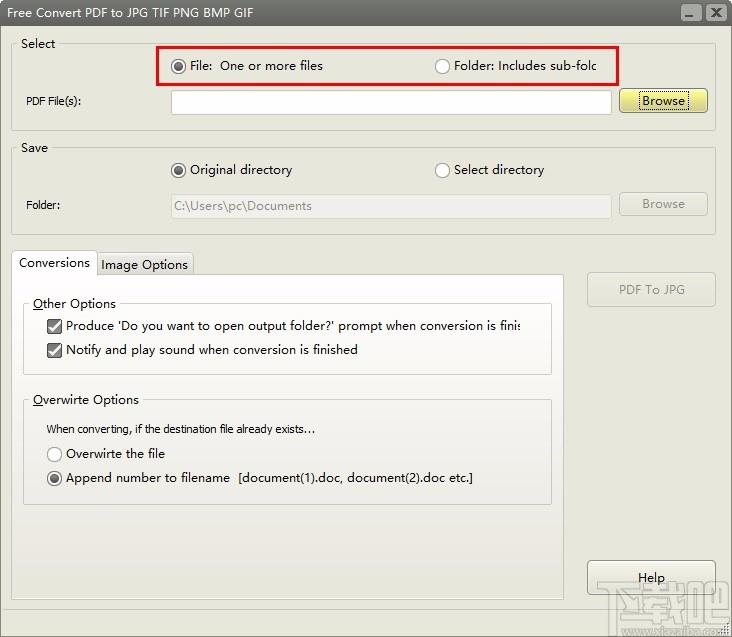Open the Image Options tab

pyautogui.click(x=145, y=265)
